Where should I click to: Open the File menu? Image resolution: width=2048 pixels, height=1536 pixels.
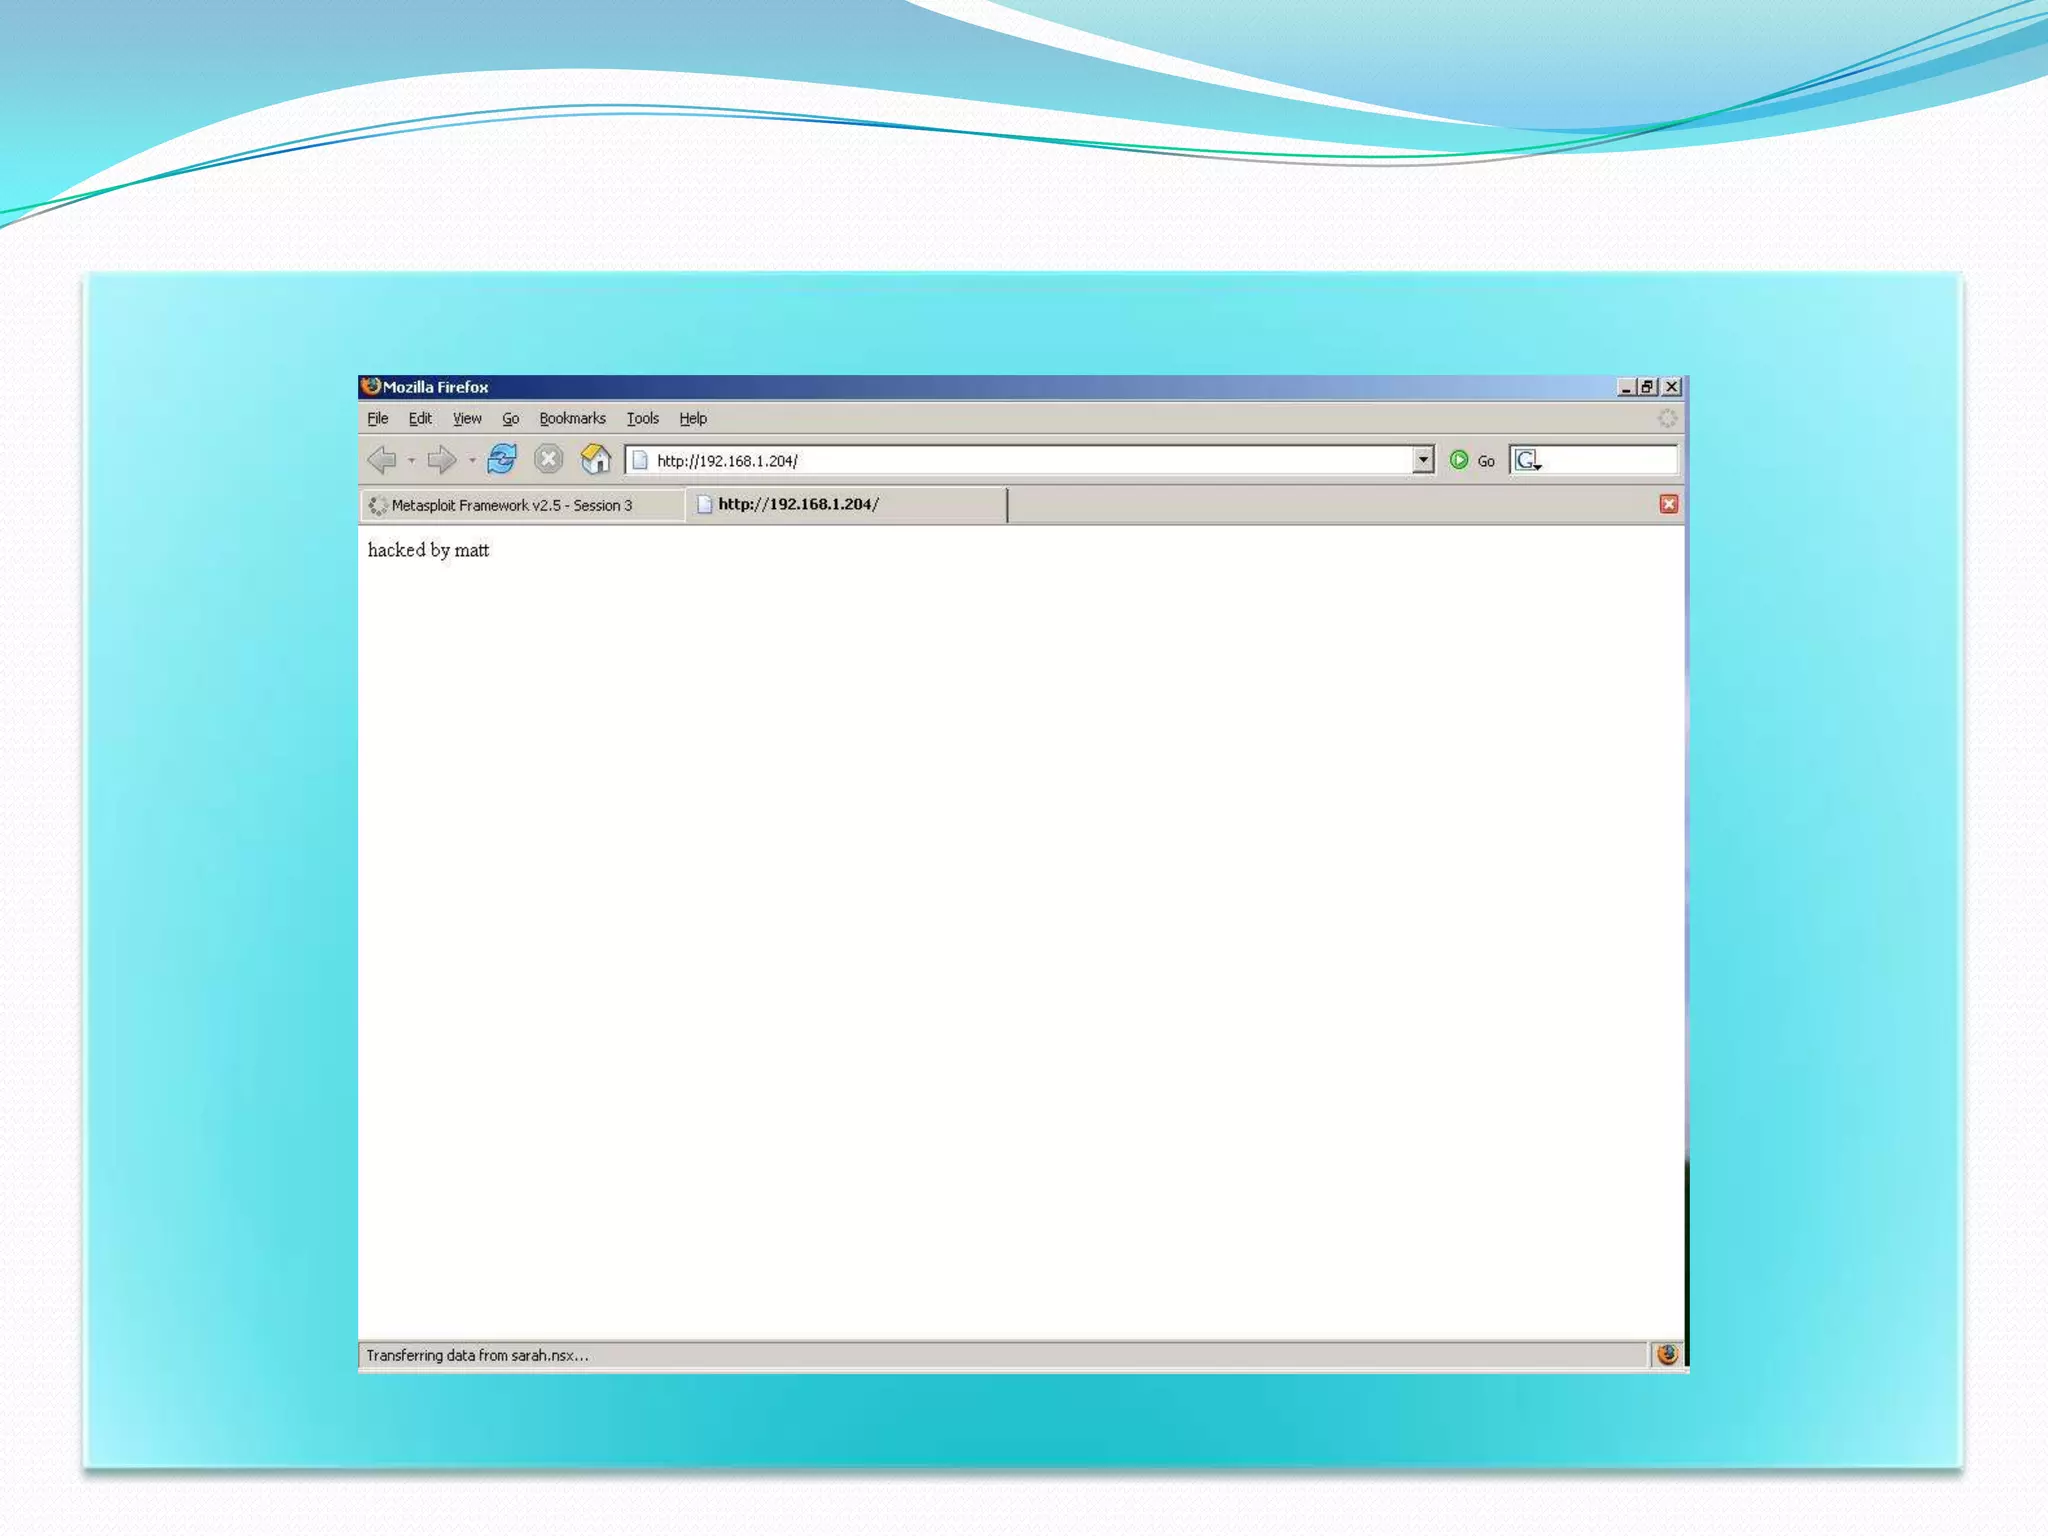377,418
